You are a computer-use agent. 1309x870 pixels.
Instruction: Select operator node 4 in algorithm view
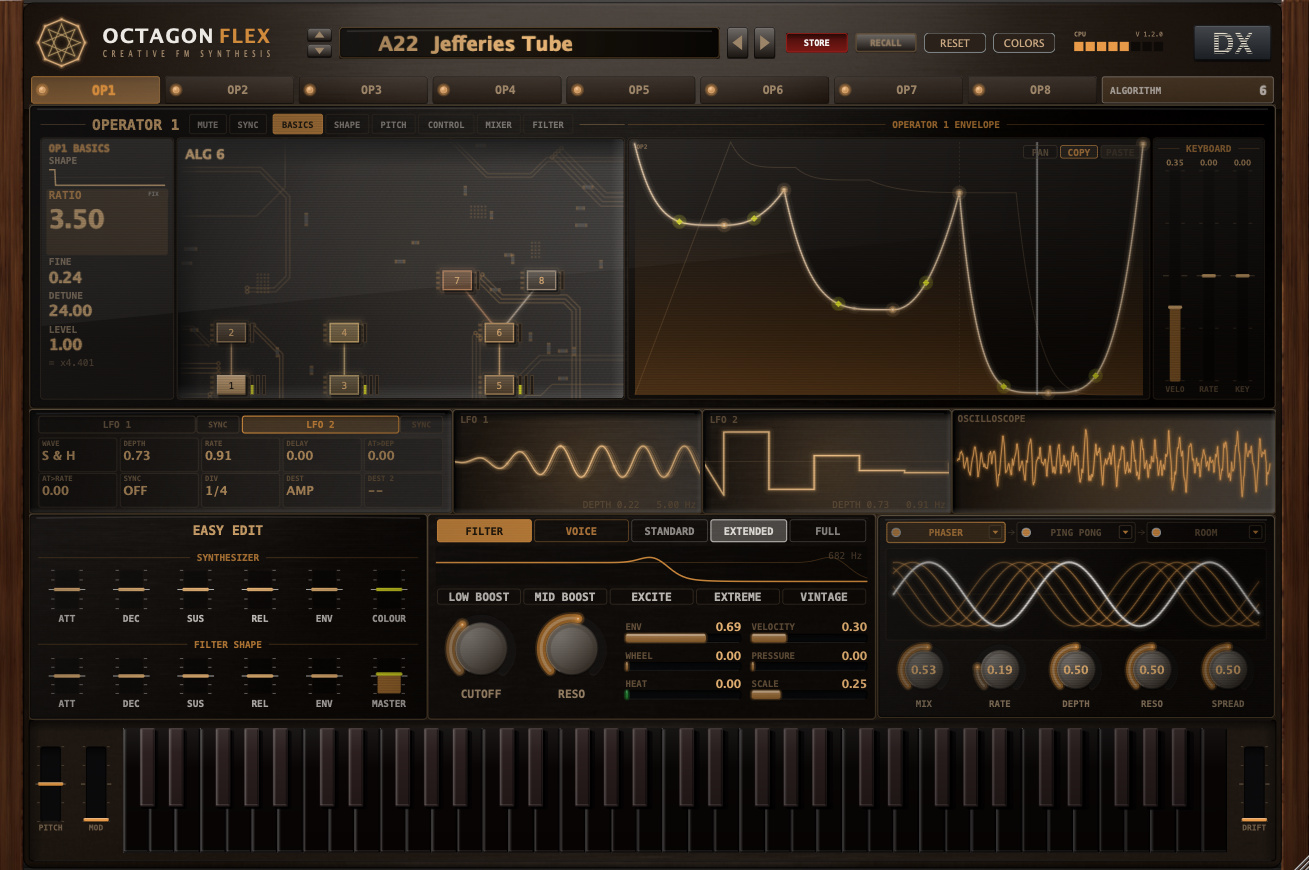coord(344,332)
